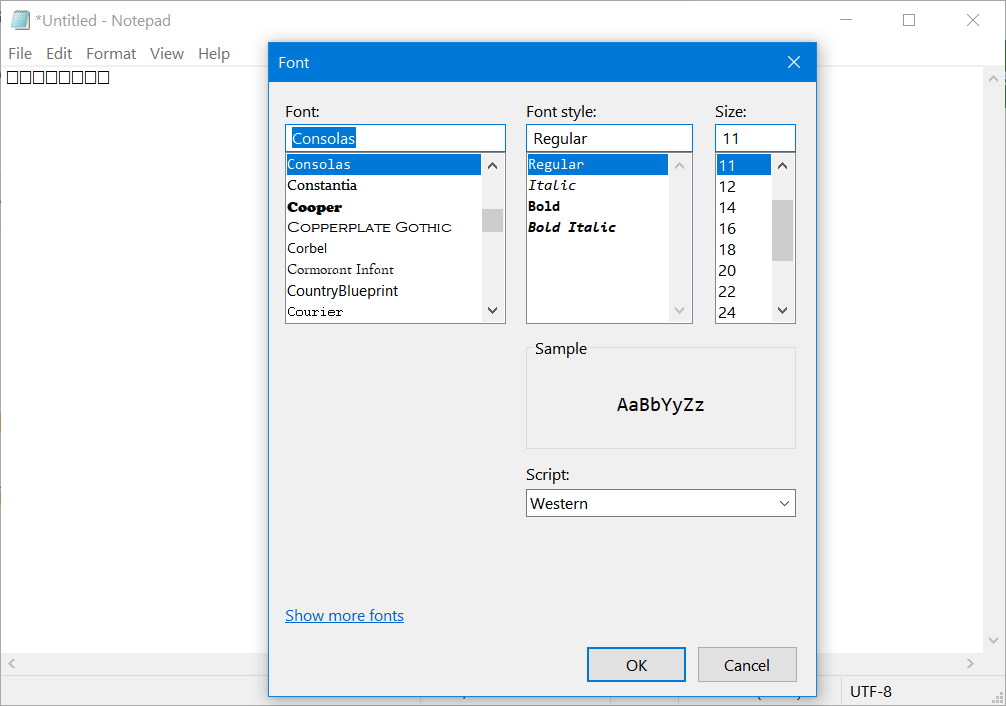This screenshot has width=1006, height=706.
Task: Click size list scrollbar thumb
Action: [782, 230]
